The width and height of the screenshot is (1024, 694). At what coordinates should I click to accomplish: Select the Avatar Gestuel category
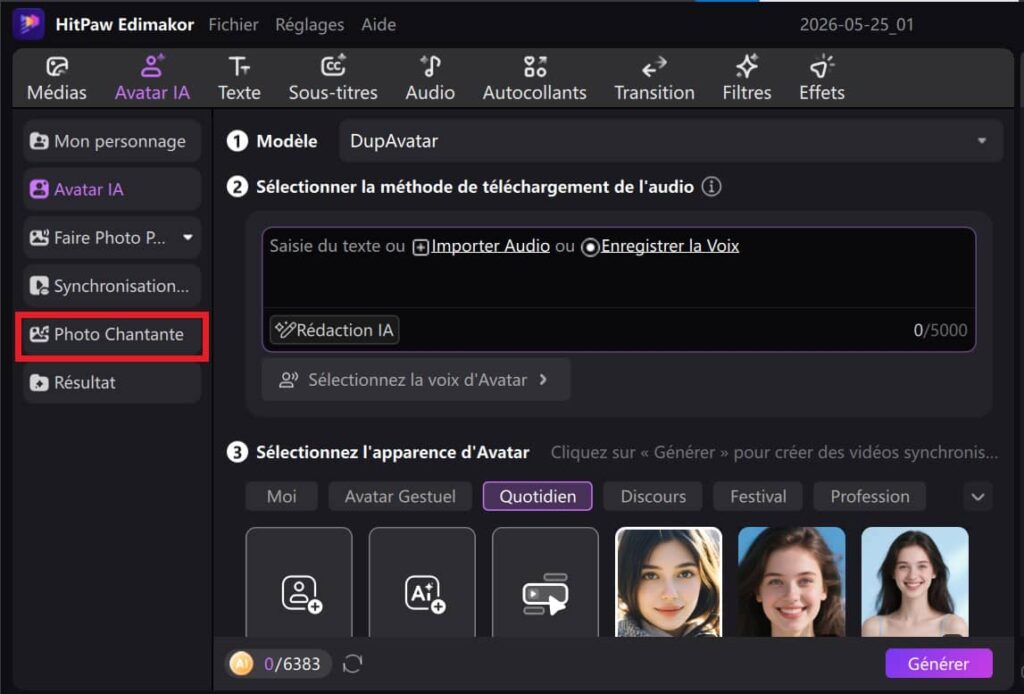pos(400,496)
